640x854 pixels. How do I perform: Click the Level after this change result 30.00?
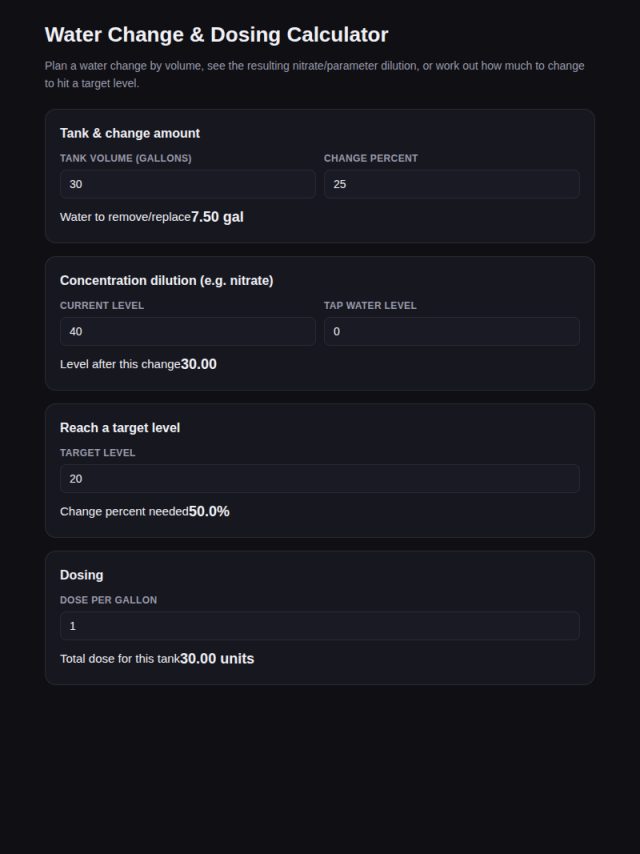click(199, 364)
